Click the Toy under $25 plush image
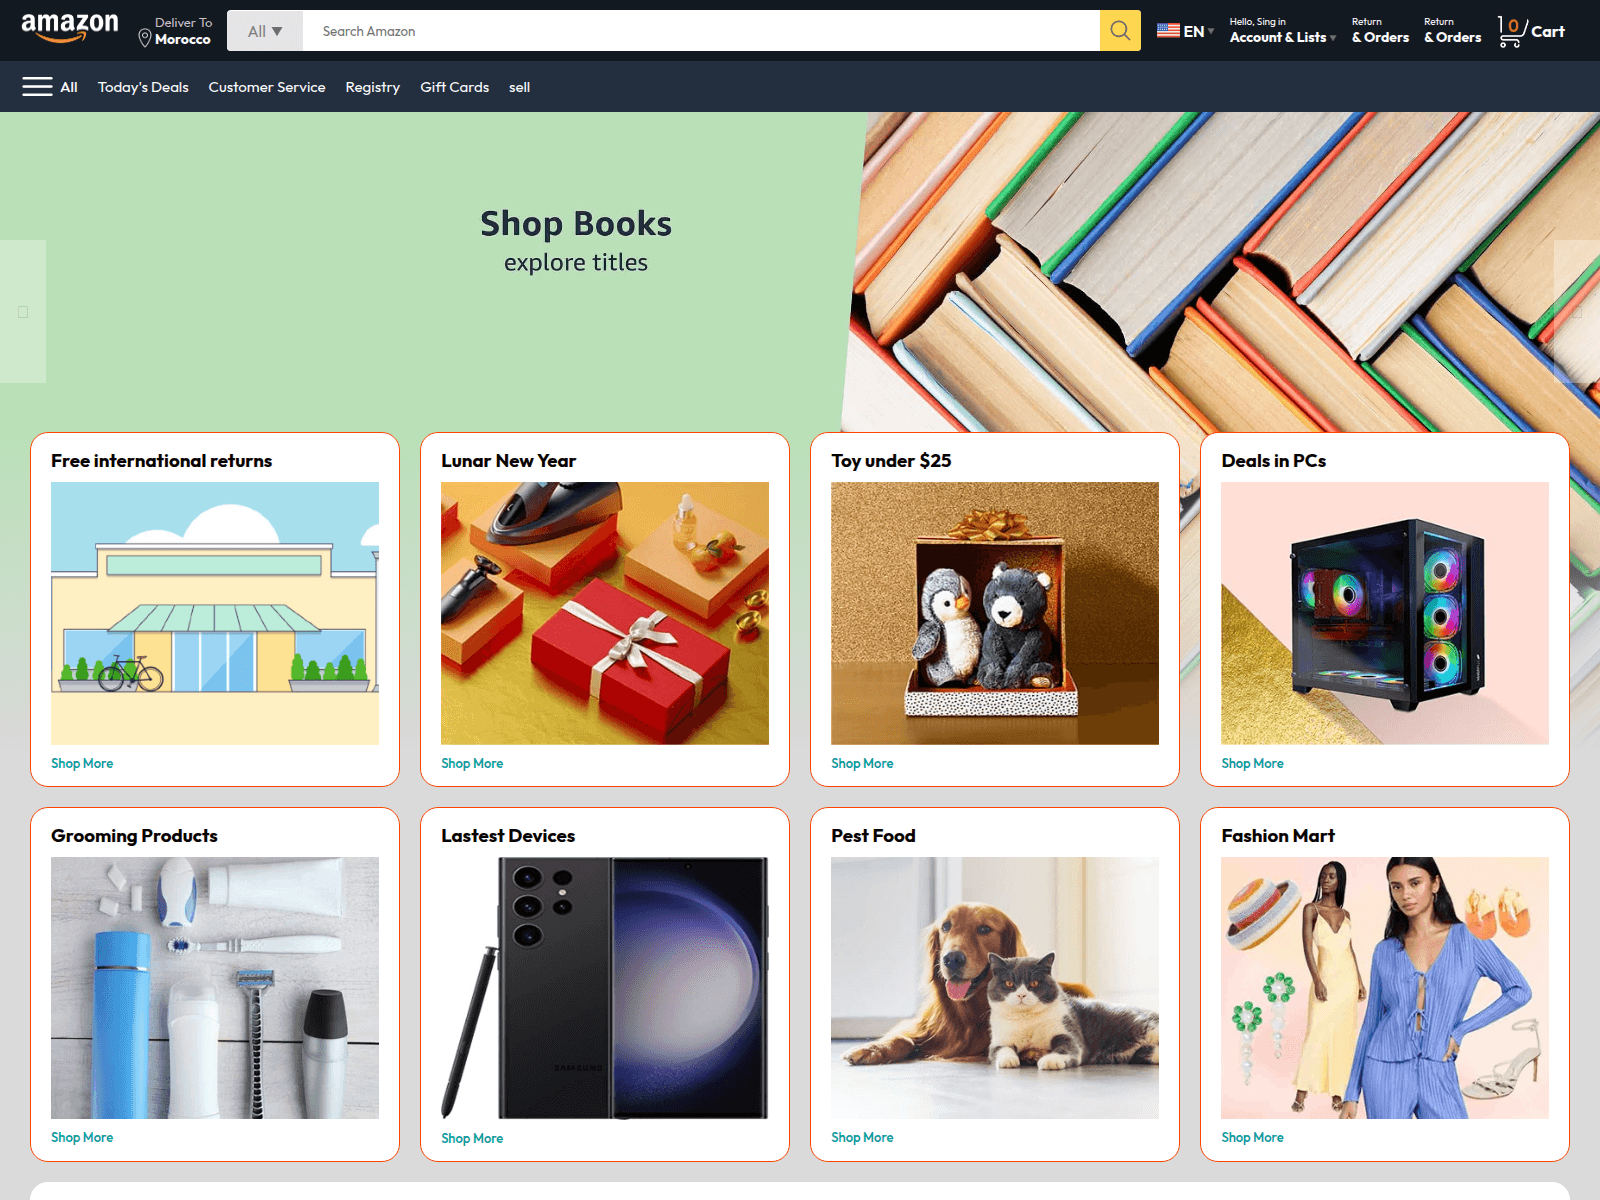Viewport: 1600px width, 1200px height. pyautogui.click(x=995, y=613)
